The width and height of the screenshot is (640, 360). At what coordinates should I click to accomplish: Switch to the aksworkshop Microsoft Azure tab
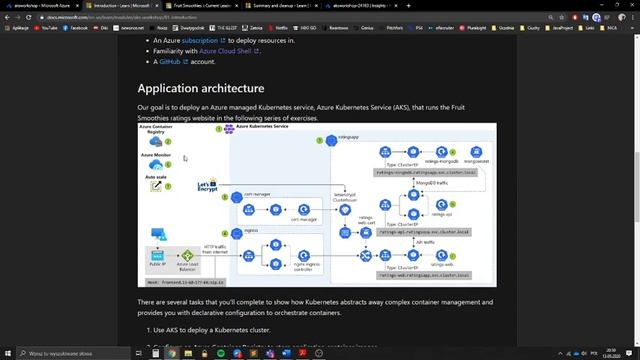coord(41,6)
